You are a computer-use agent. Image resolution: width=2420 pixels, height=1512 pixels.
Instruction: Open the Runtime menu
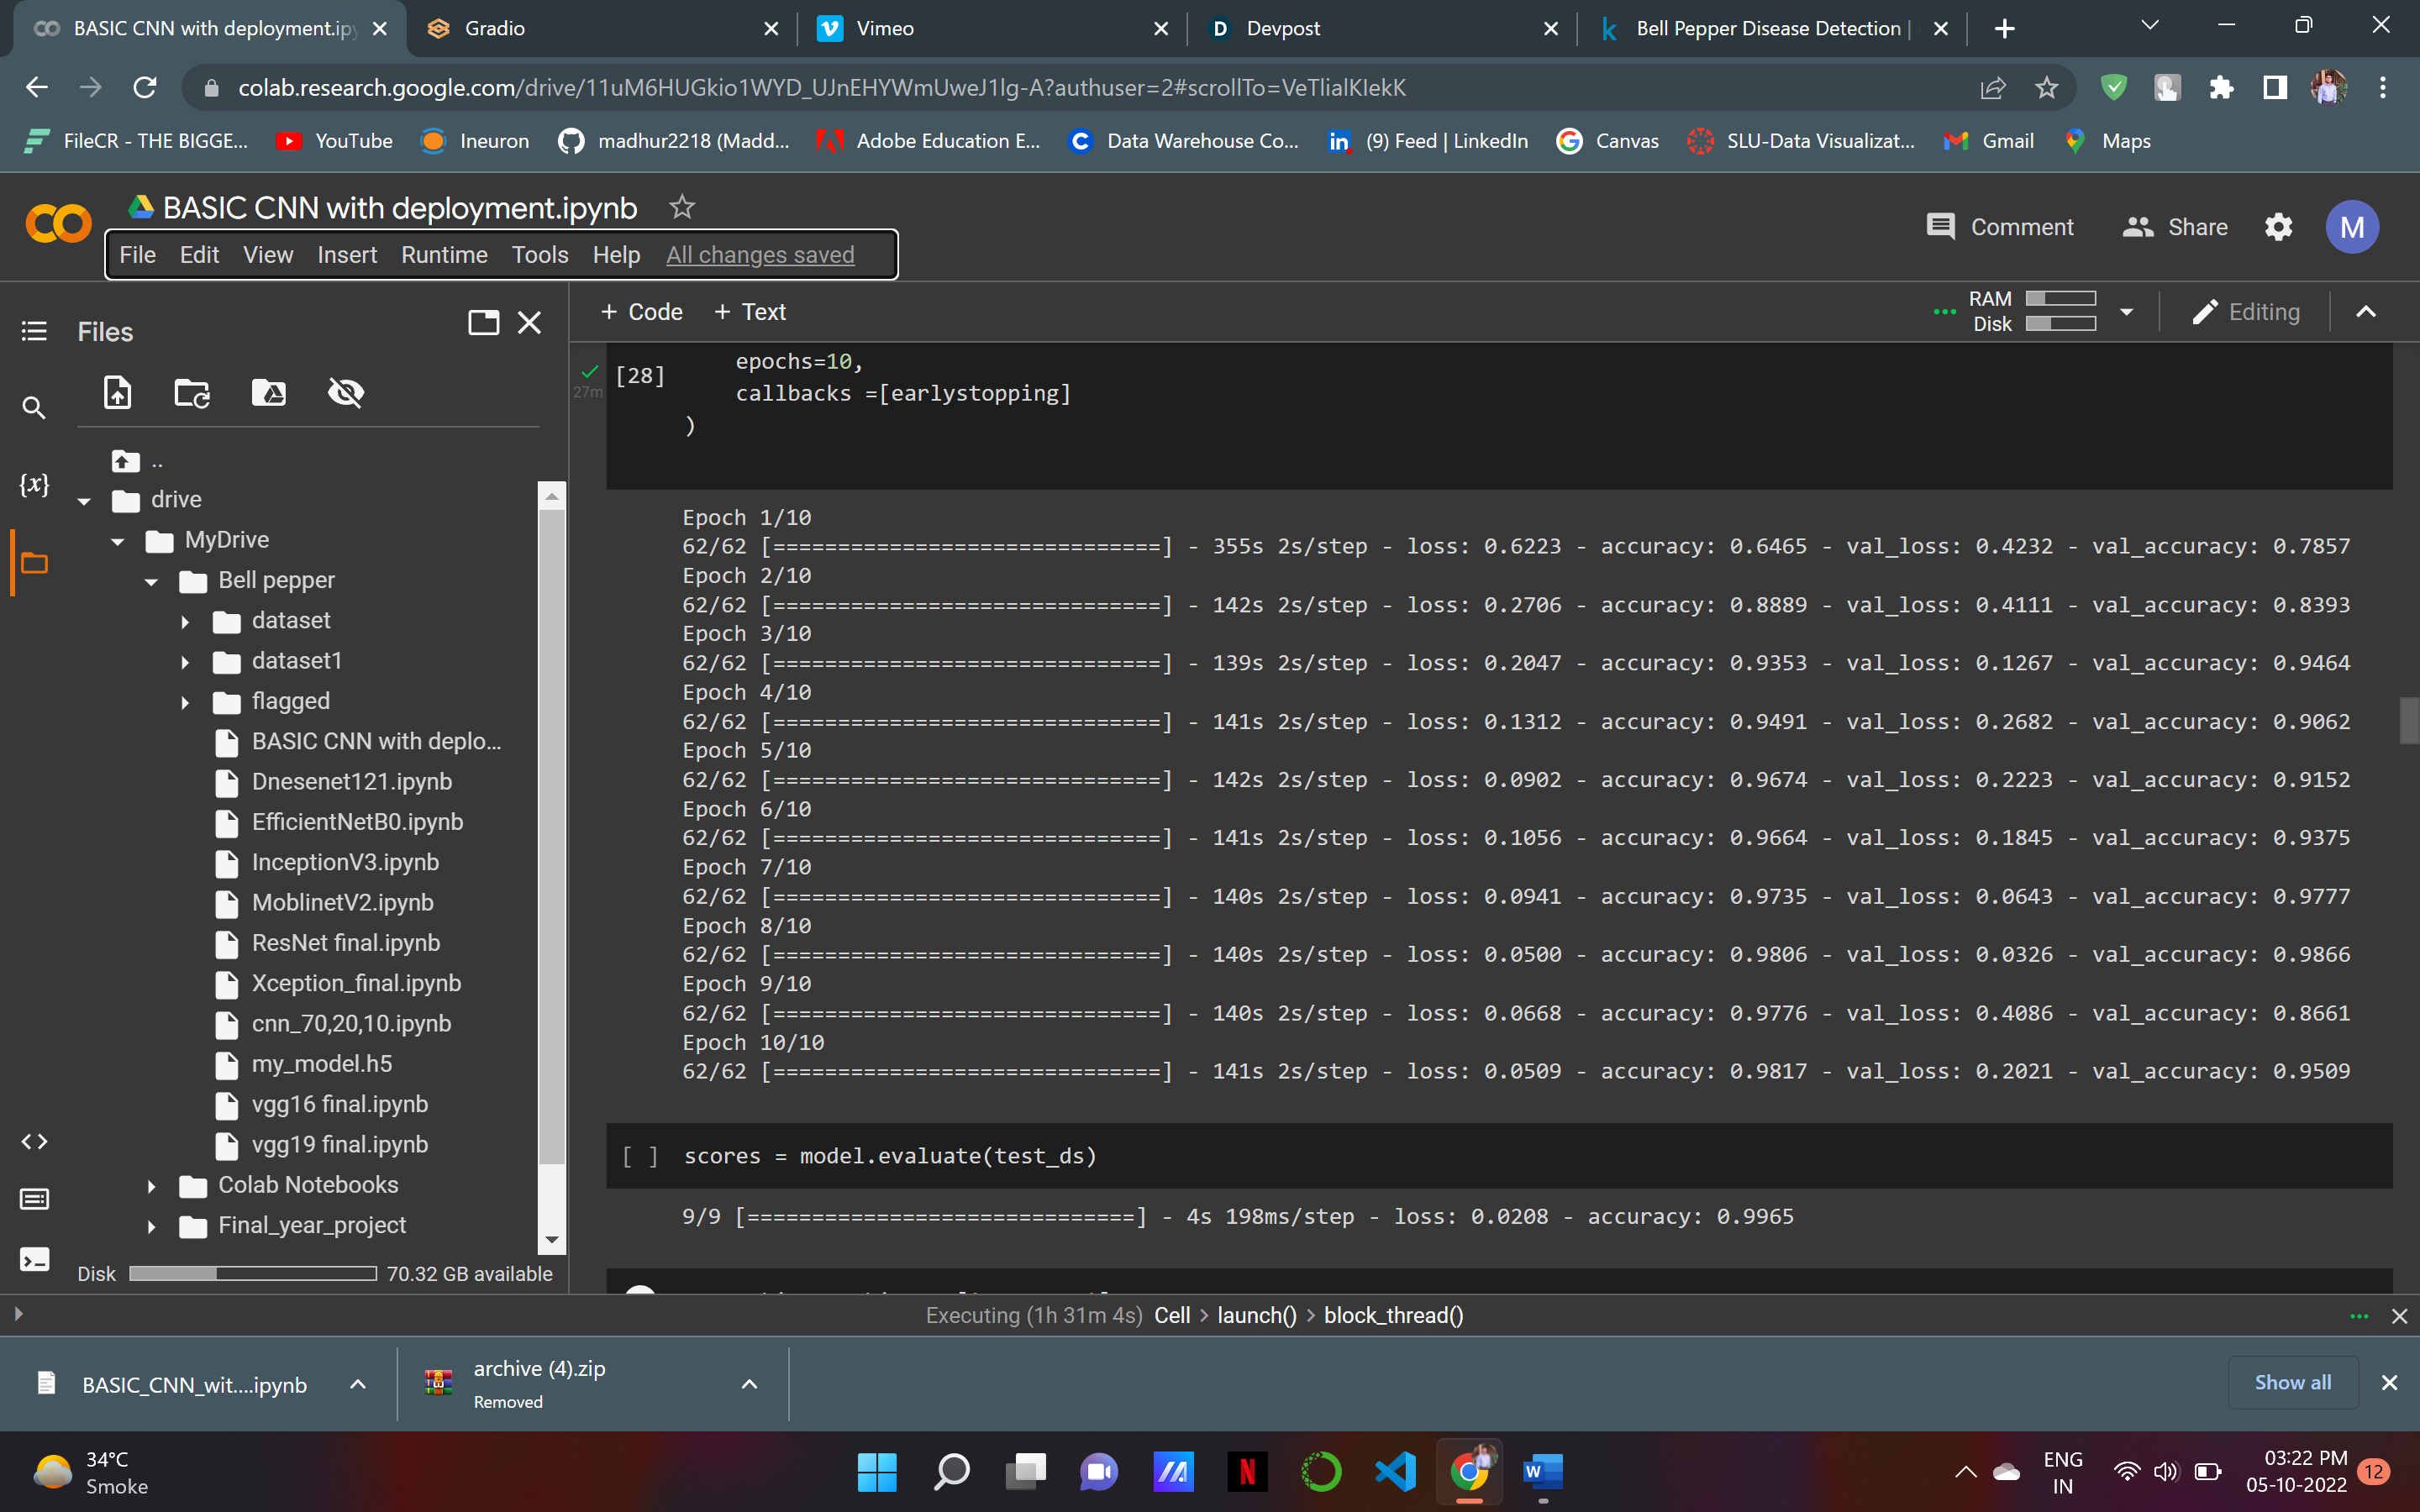[444, 255]
